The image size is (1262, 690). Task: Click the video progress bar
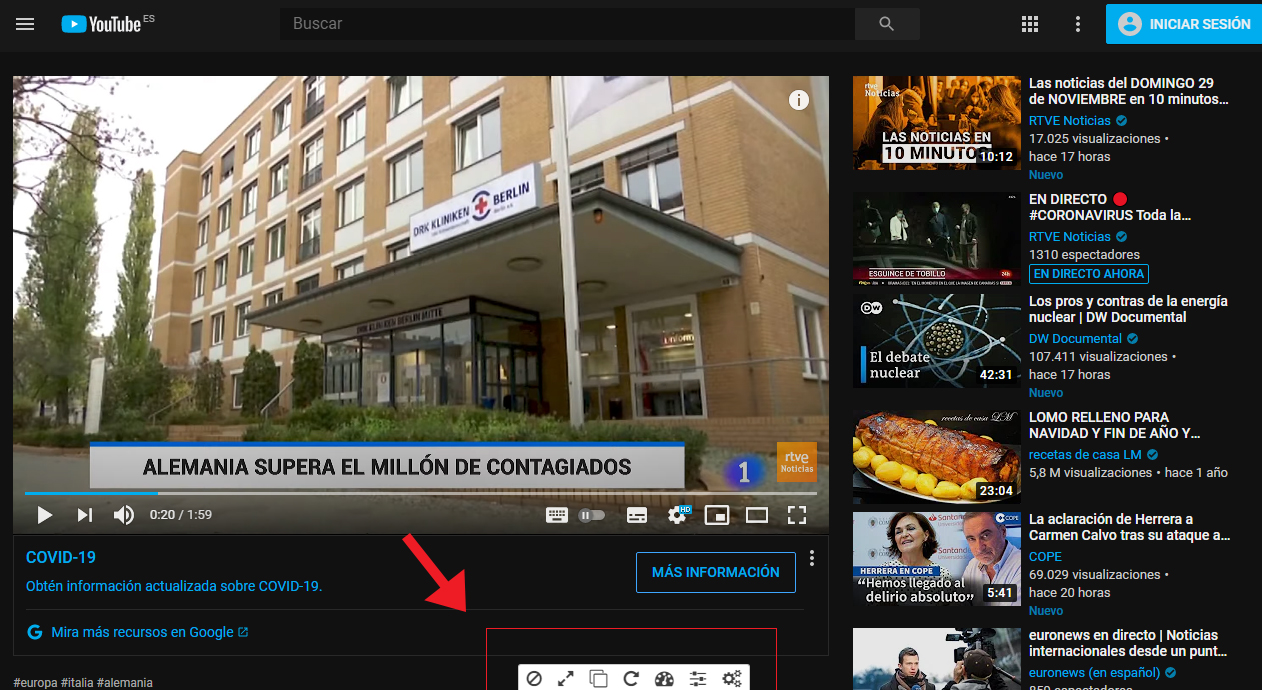[x=421, y=493]
